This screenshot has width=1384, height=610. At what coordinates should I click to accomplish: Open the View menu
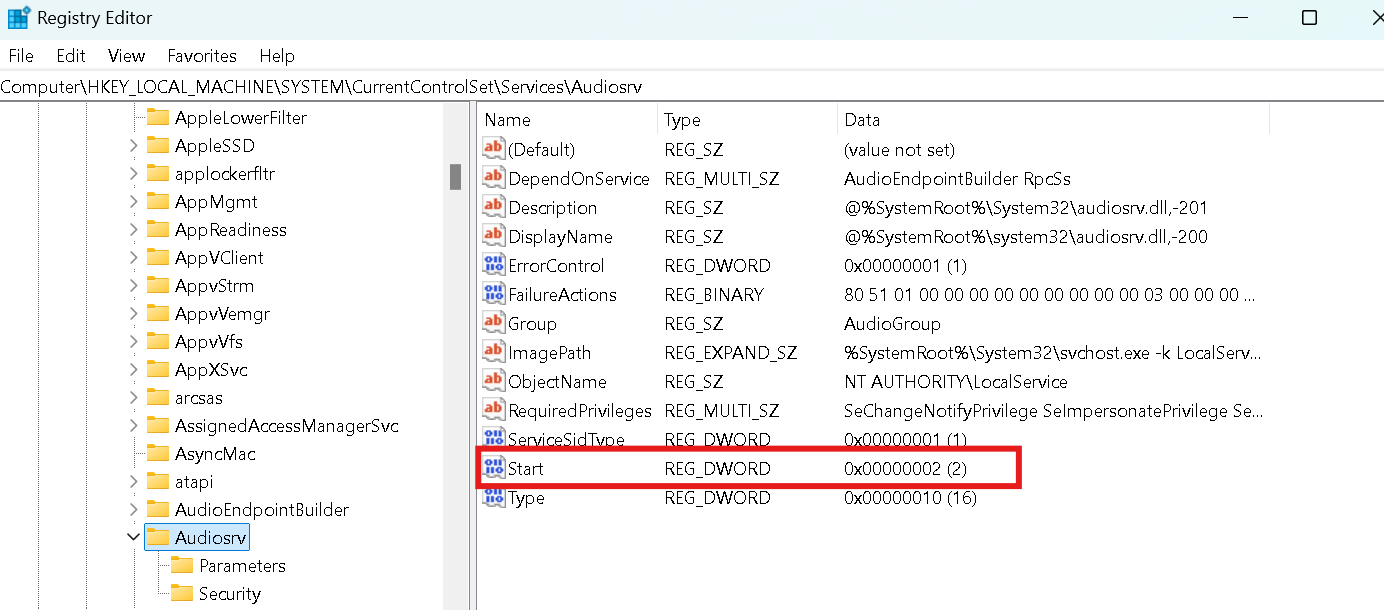127,56
